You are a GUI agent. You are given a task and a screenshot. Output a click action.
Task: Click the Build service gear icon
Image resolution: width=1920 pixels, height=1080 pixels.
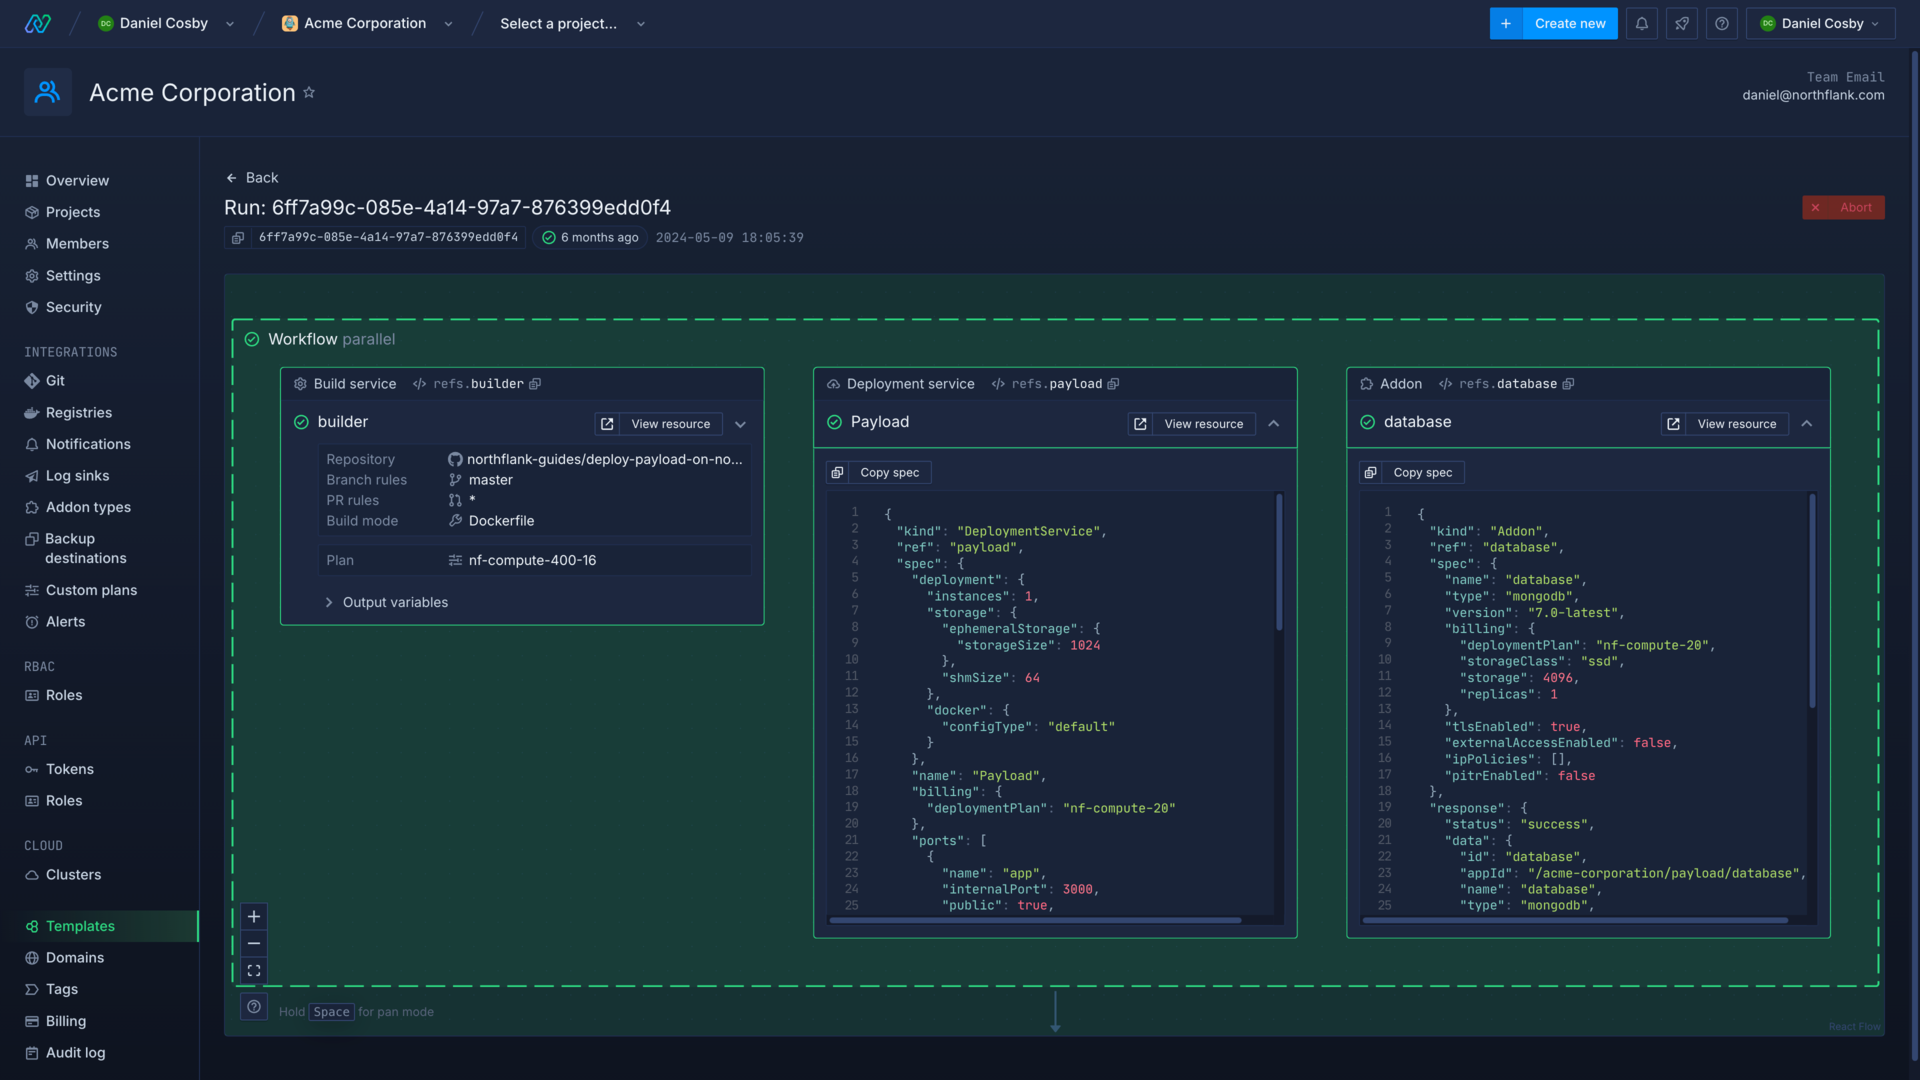[300, 384]
